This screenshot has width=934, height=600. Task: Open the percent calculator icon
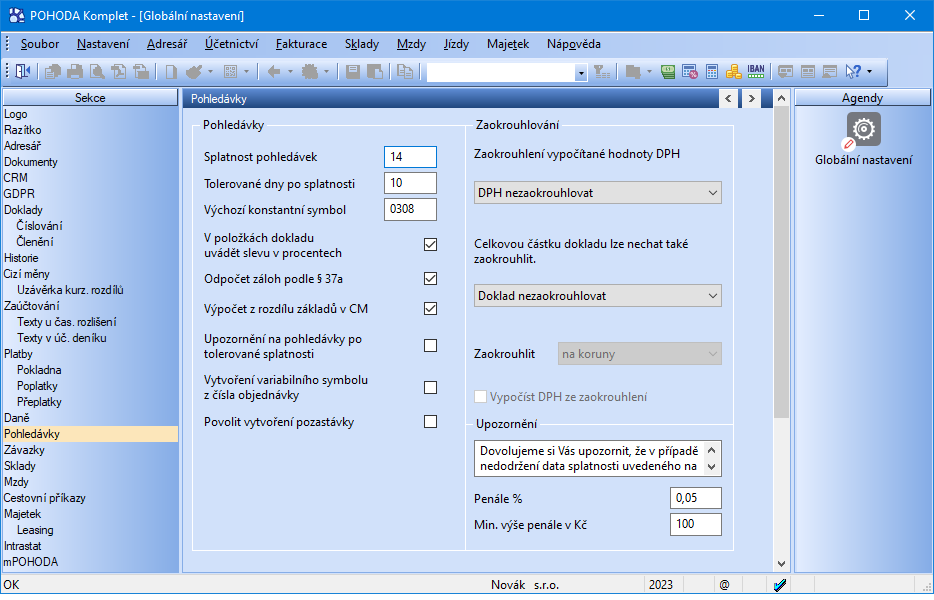coord(690,72)
